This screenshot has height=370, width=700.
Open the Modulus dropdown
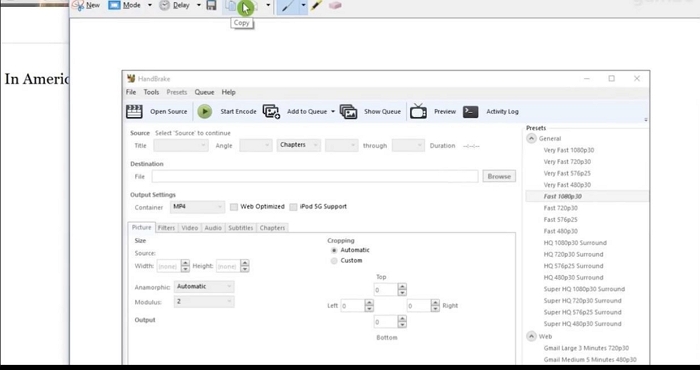pos(204,302)
